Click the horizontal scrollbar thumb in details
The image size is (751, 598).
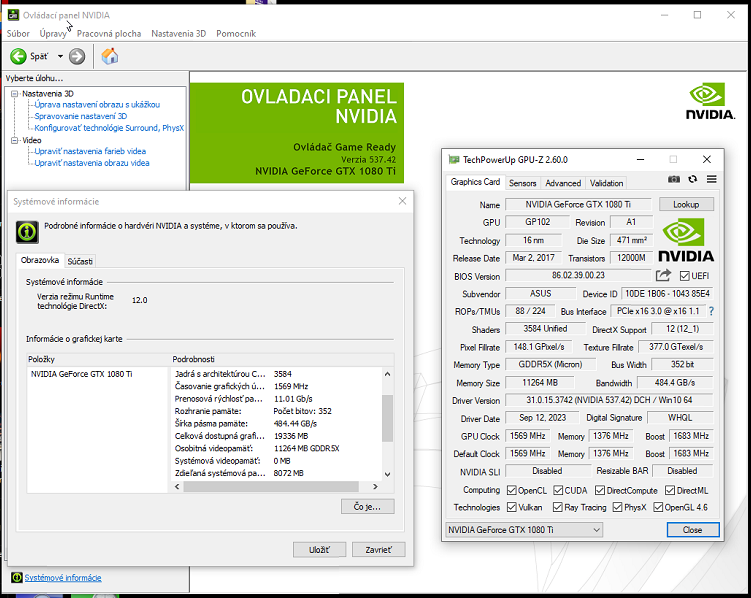click(271, 486)
